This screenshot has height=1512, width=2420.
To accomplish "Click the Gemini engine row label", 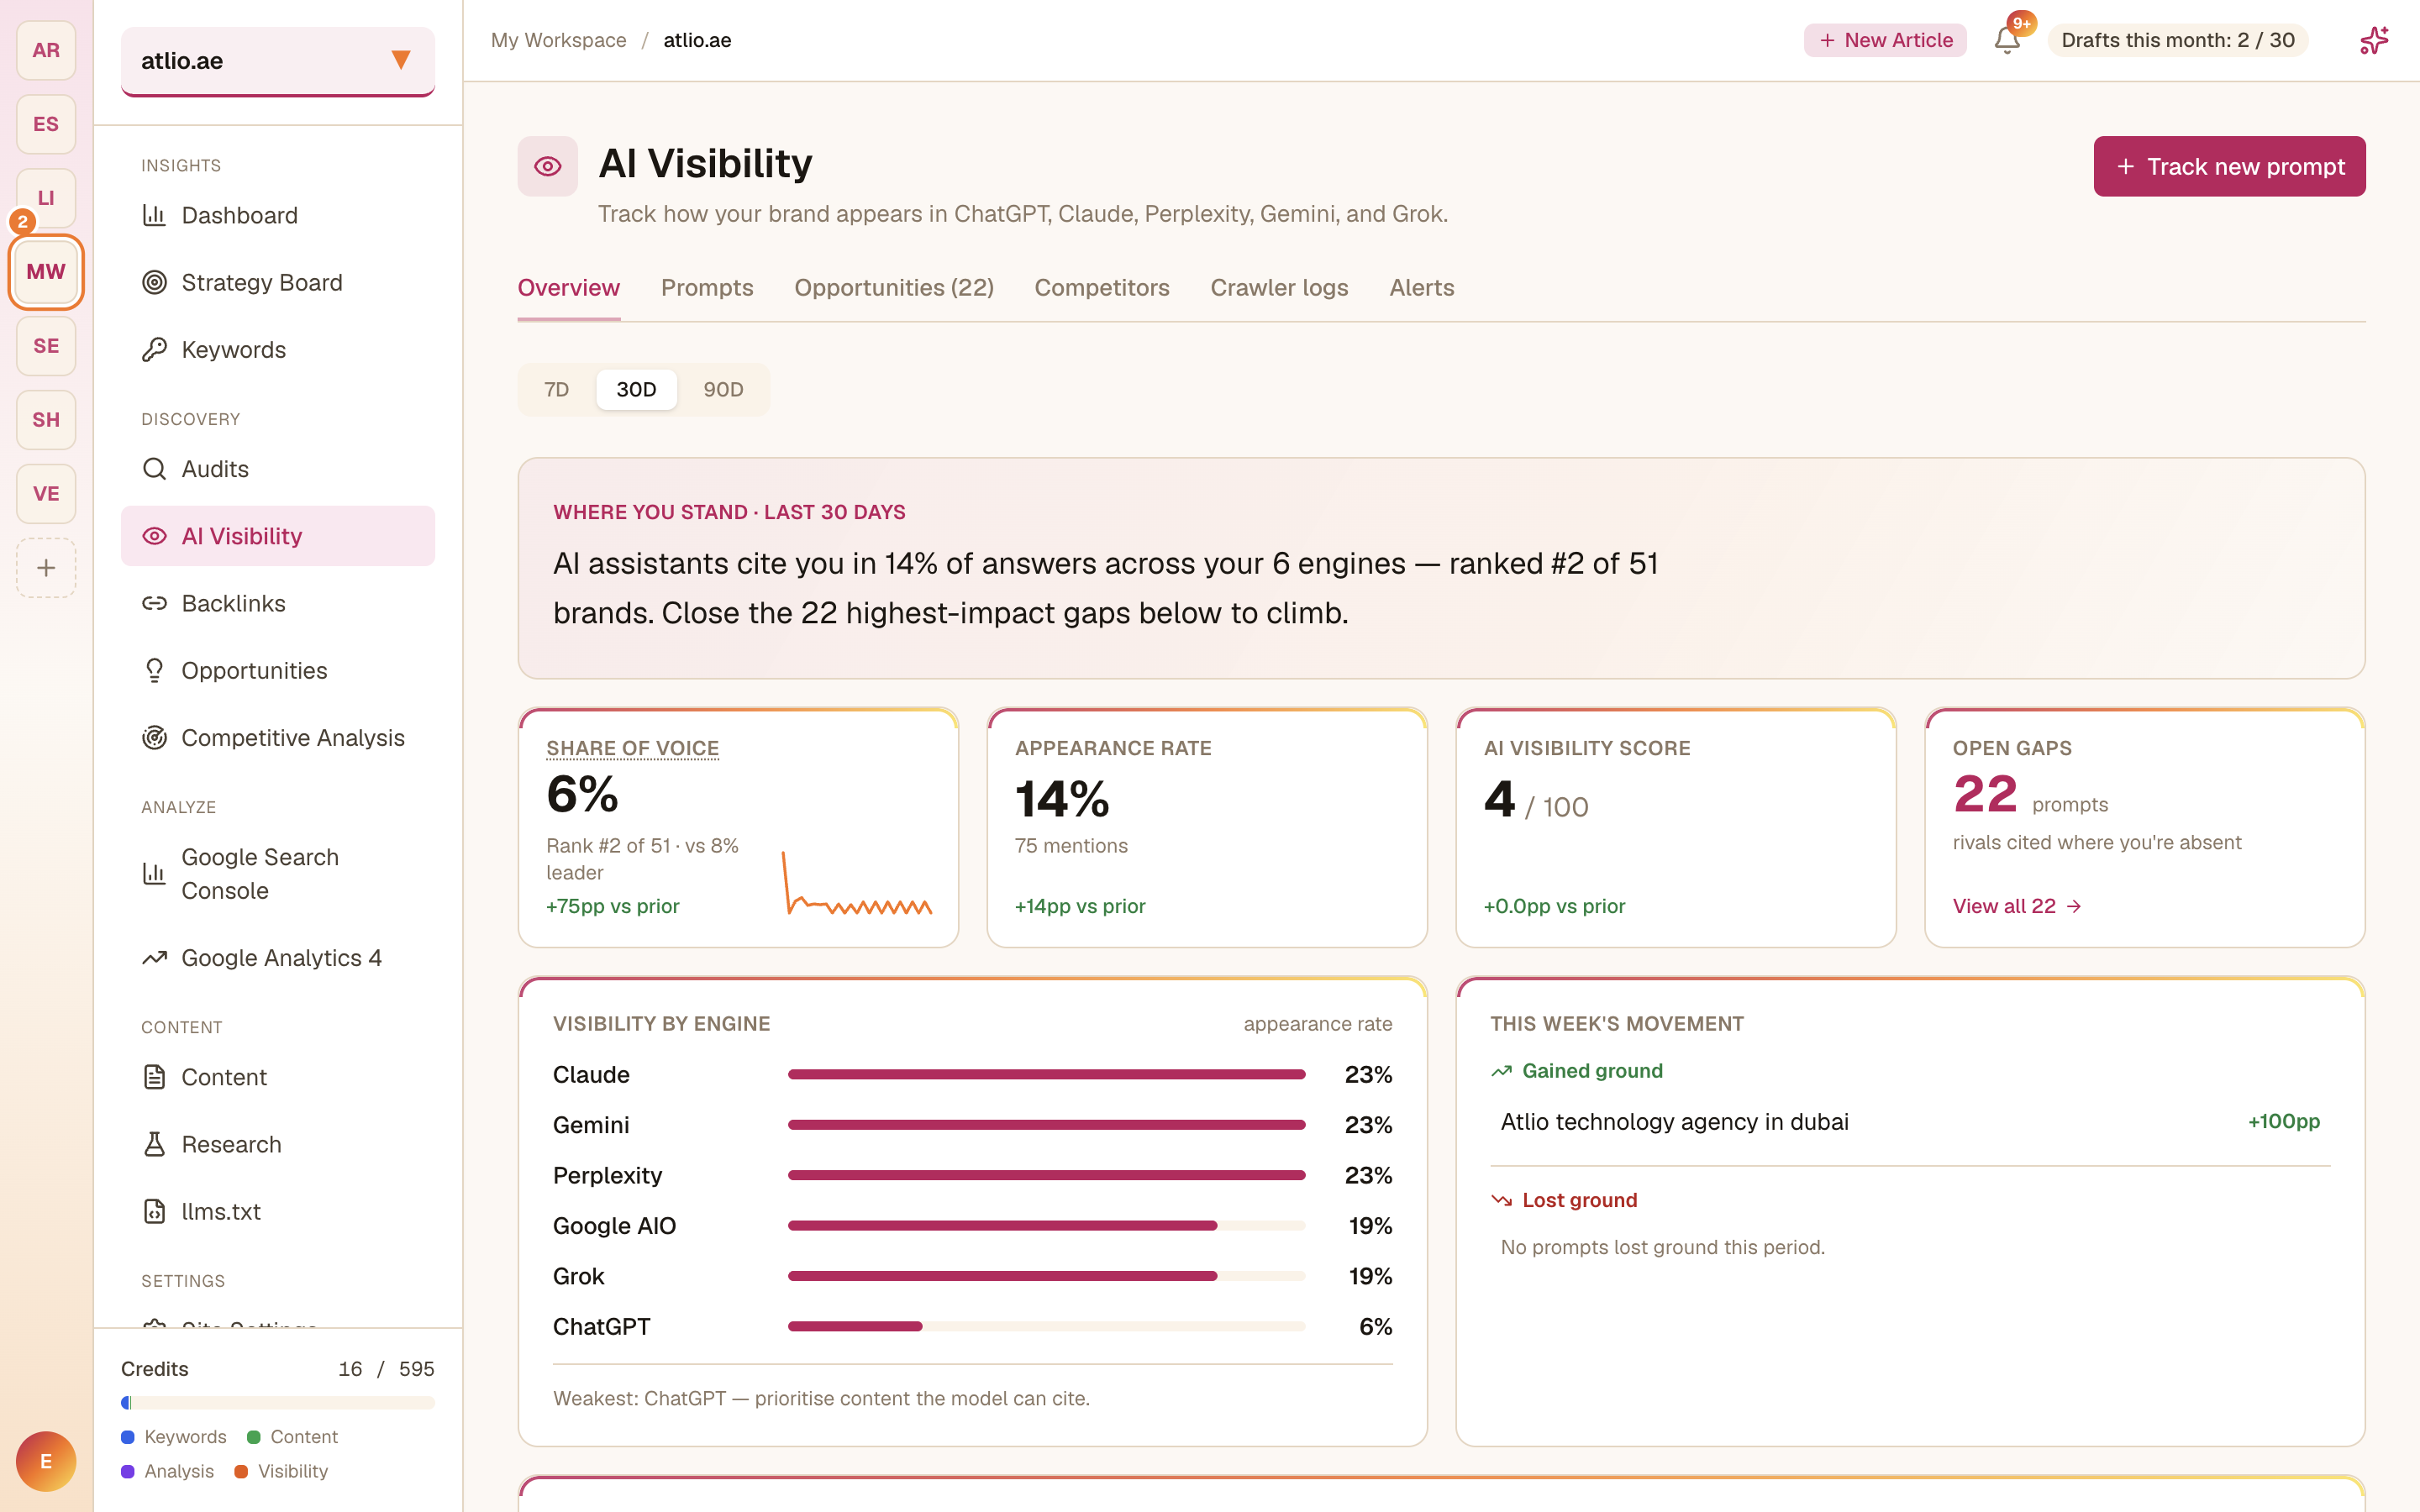I will point(591,1124).
